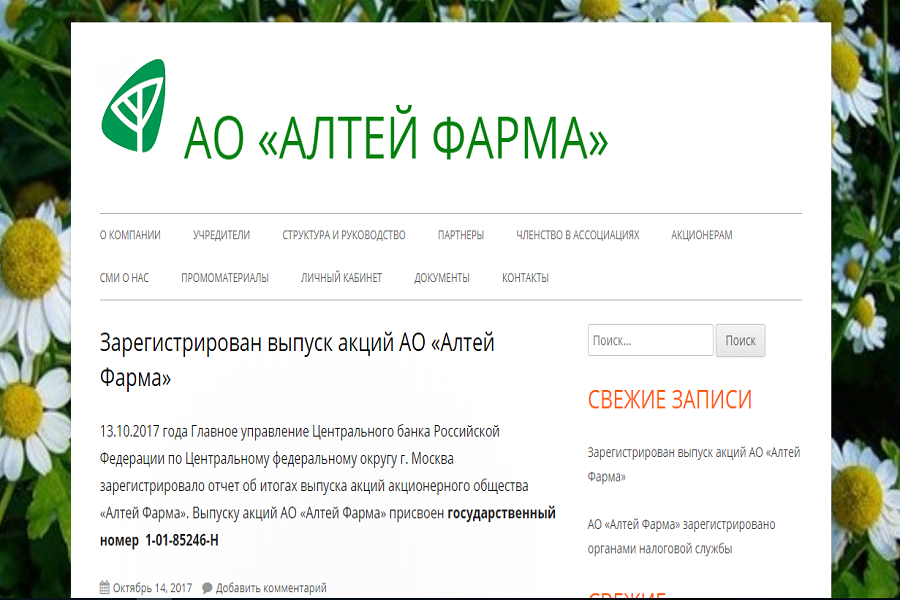Image resolution: width=900 pixels, height=600 pixels.
Task: Open the О КОМПАНИИ menu item
Action: tap(130, 235)
